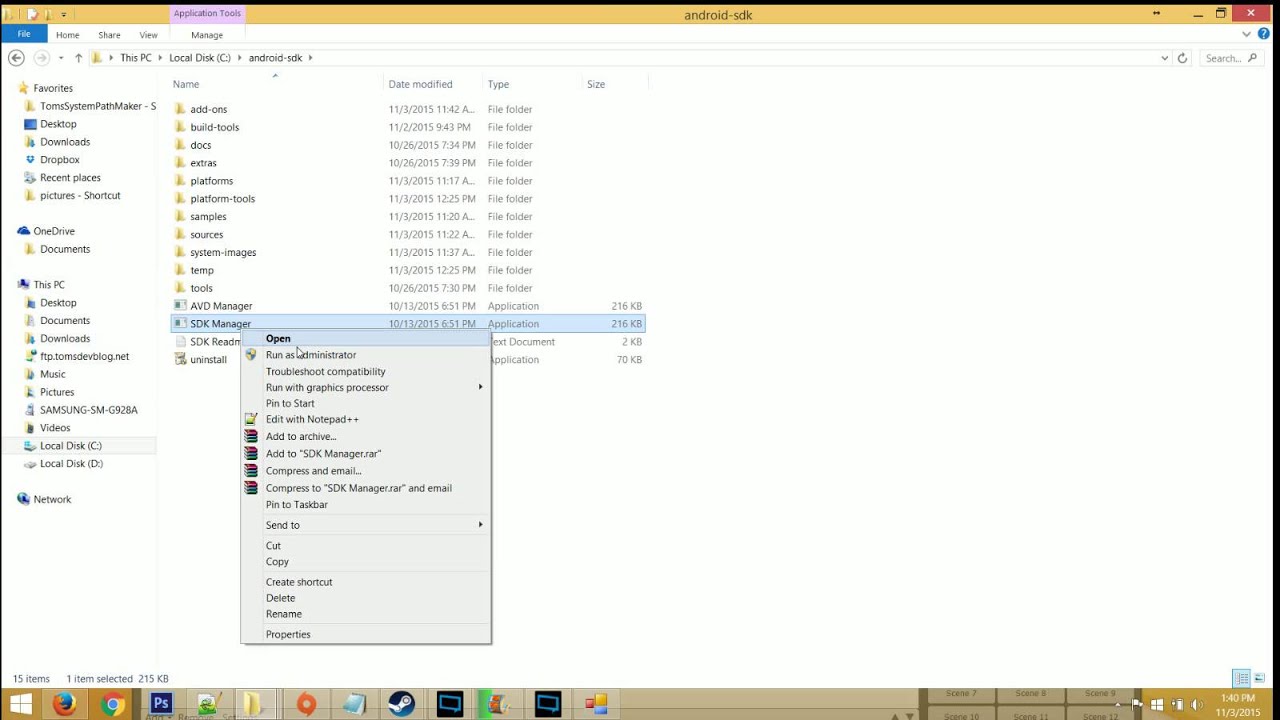Image resolution: width=1280 pixels, height=720 pixels.
Task: Open recent locations dropdown arrow
Action: [x=61, y=58]
